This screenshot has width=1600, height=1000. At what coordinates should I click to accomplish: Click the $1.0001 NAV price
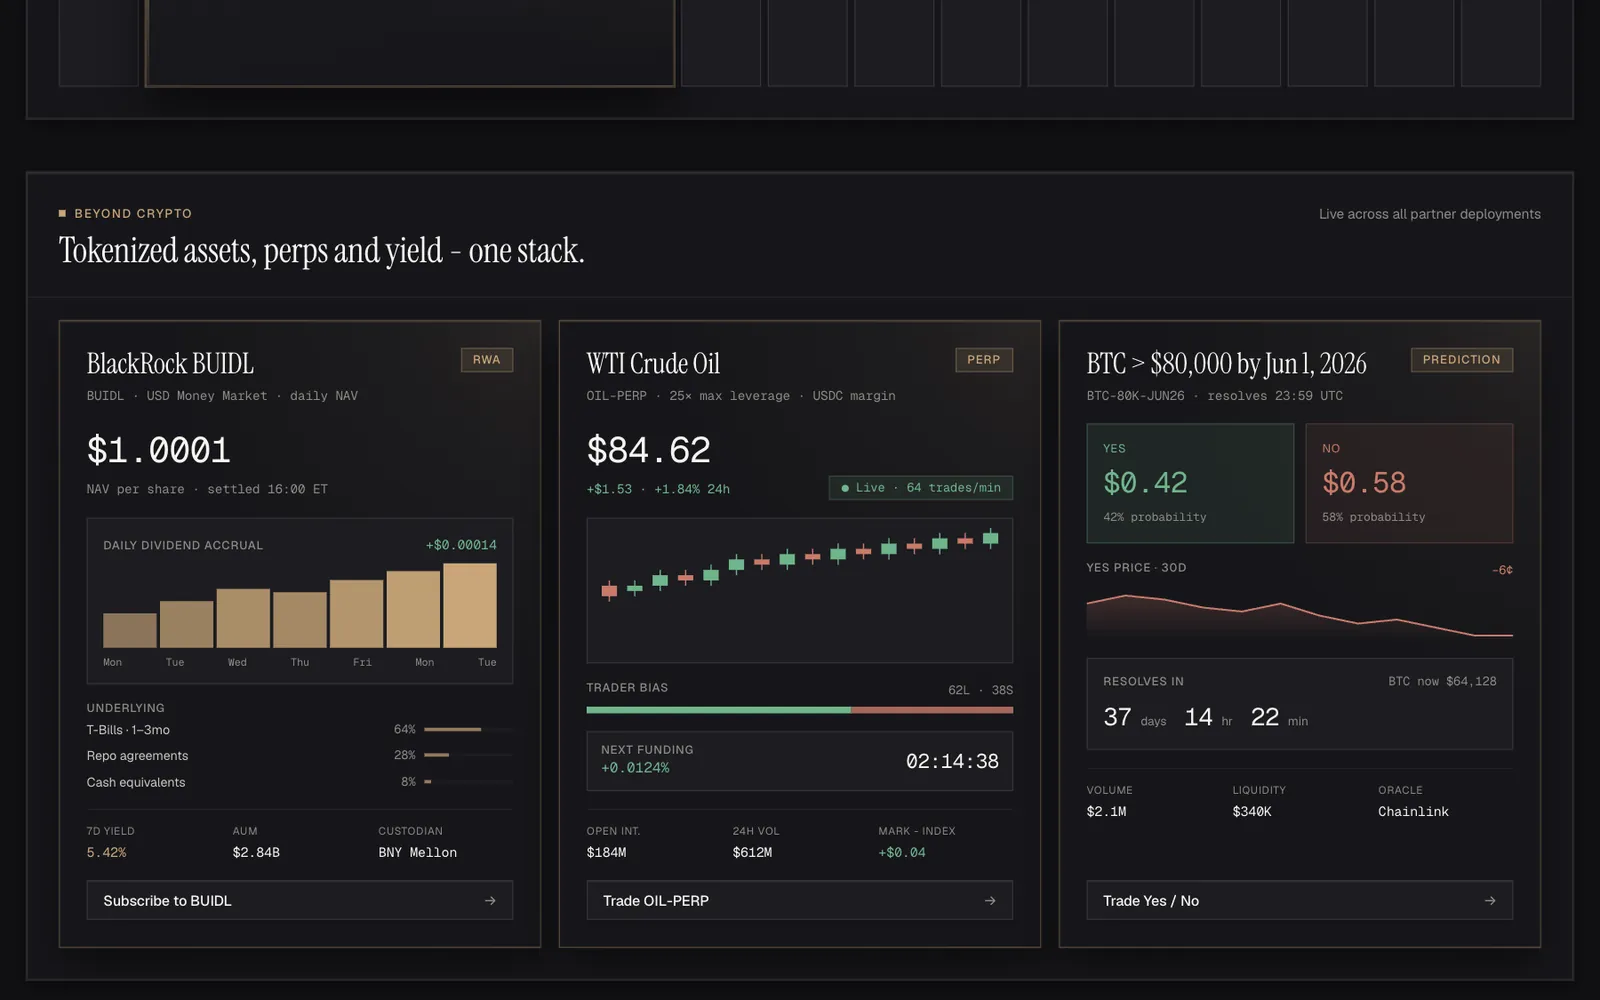pos(159,451)
